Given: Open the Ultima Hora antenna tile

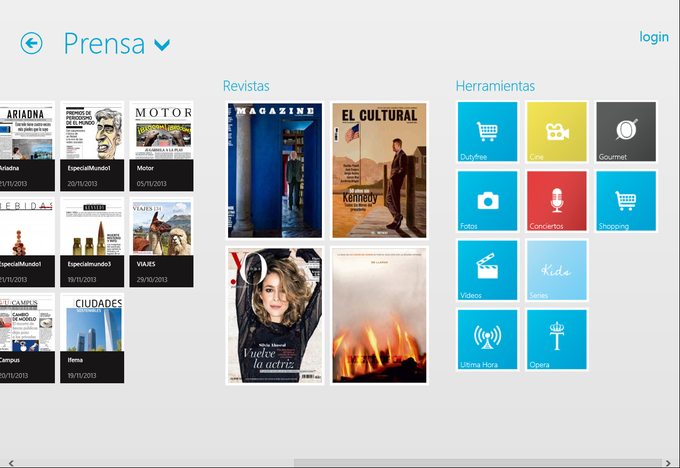Looking at the screenshot, I should pos(487,339).
